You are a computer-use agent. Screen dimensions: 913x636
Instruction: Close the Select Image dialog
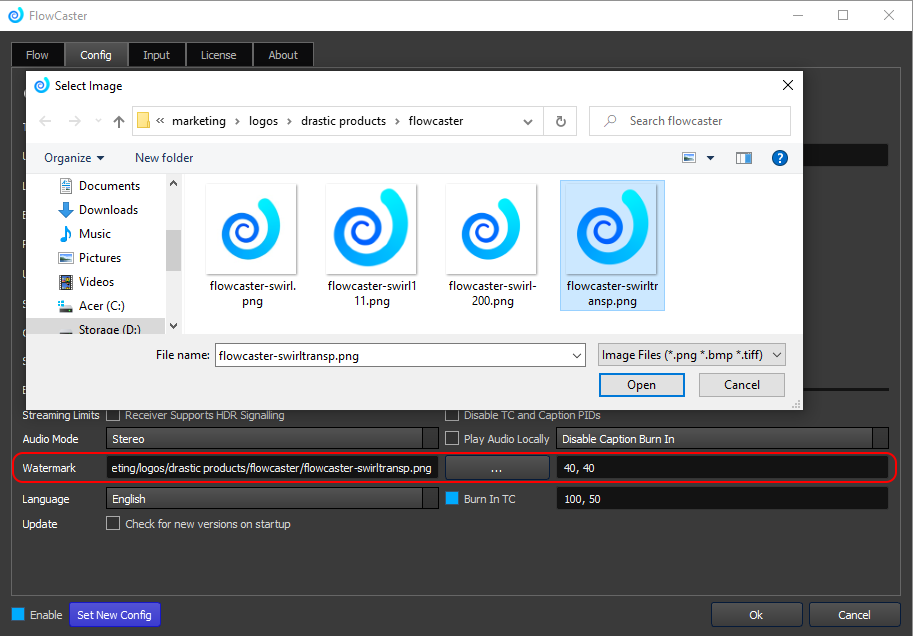pos(788,86)
